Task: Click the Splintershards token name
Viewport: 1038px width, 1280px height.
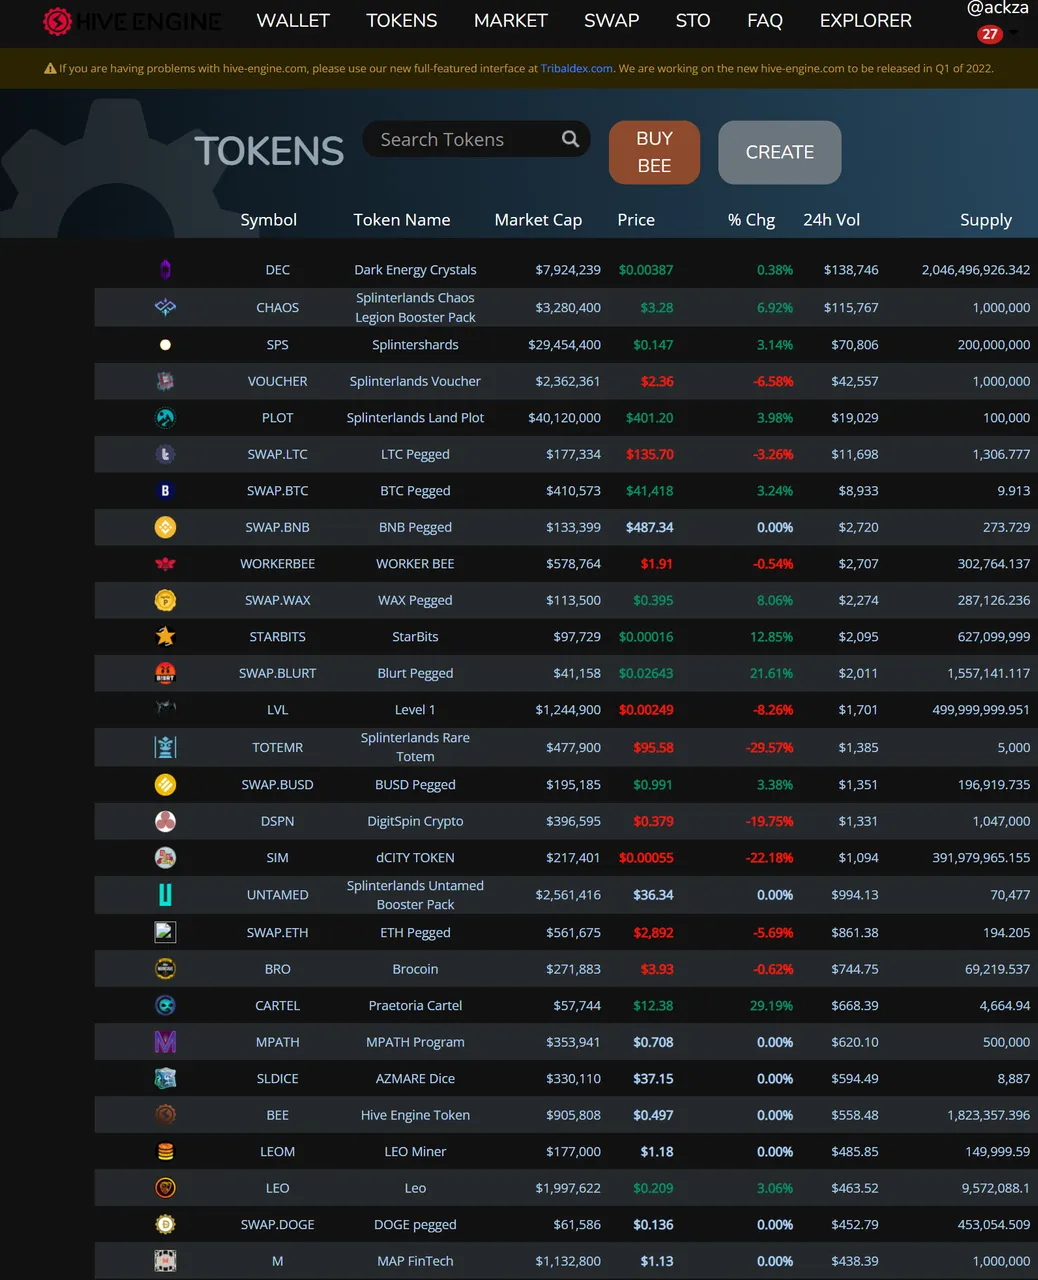Action: (415, 345)
